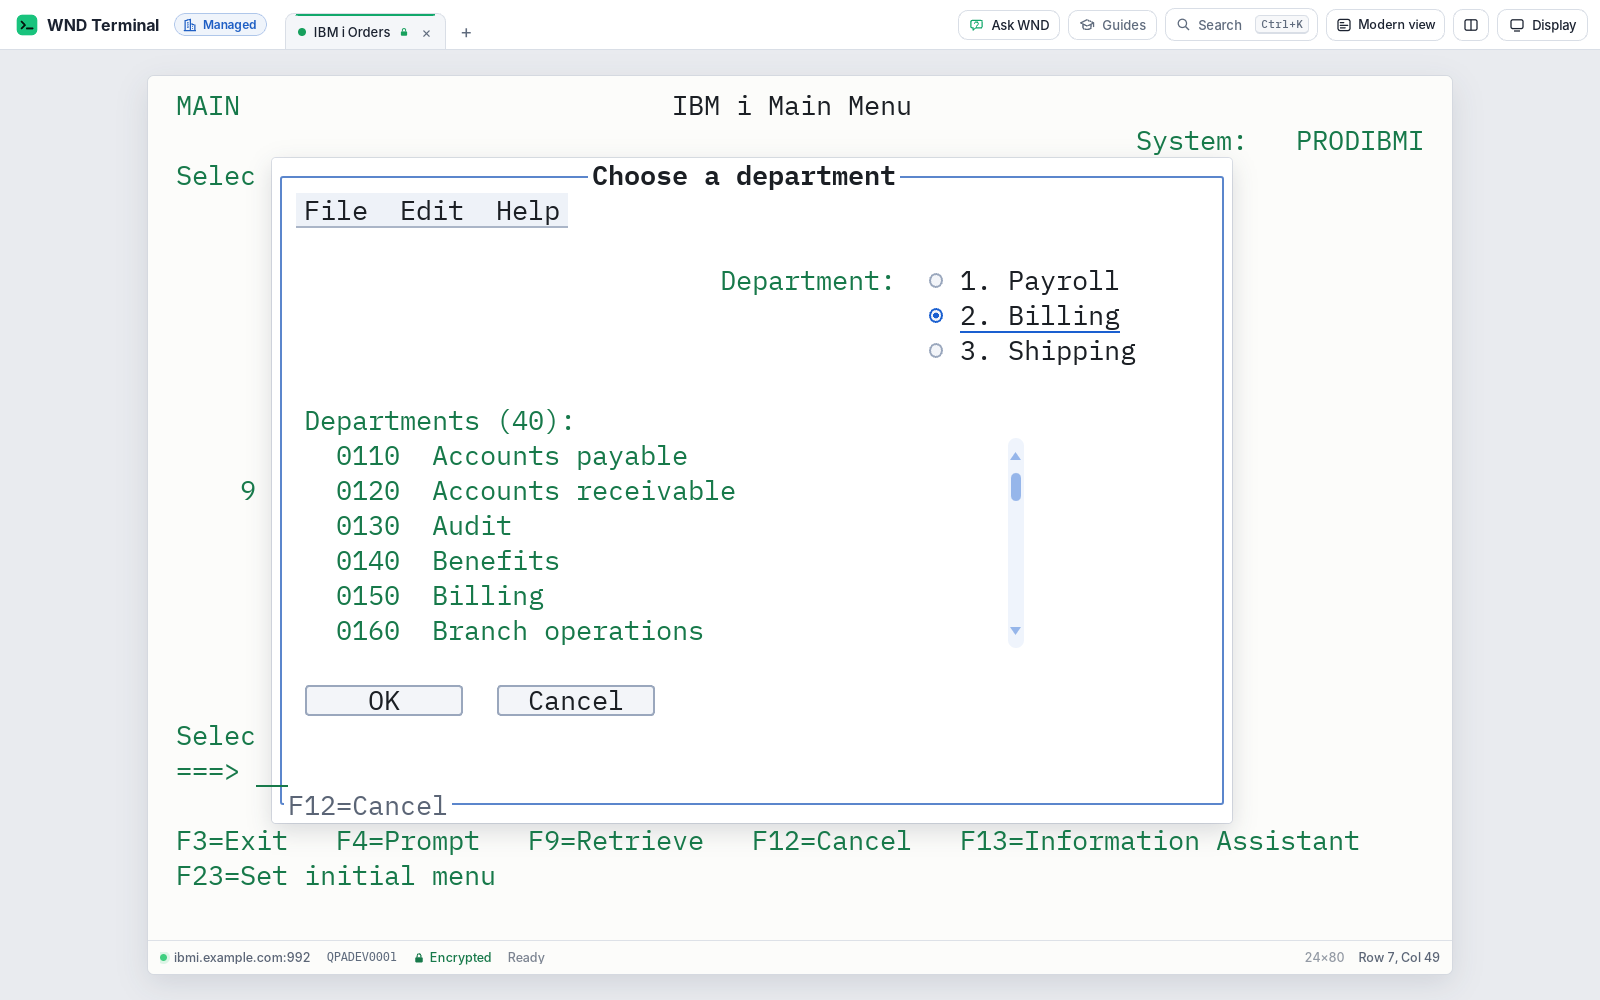This screenshot has height=1000, width=1600.
Task: Click F23=Set initial menu key
Action: (x=336, y=876)
